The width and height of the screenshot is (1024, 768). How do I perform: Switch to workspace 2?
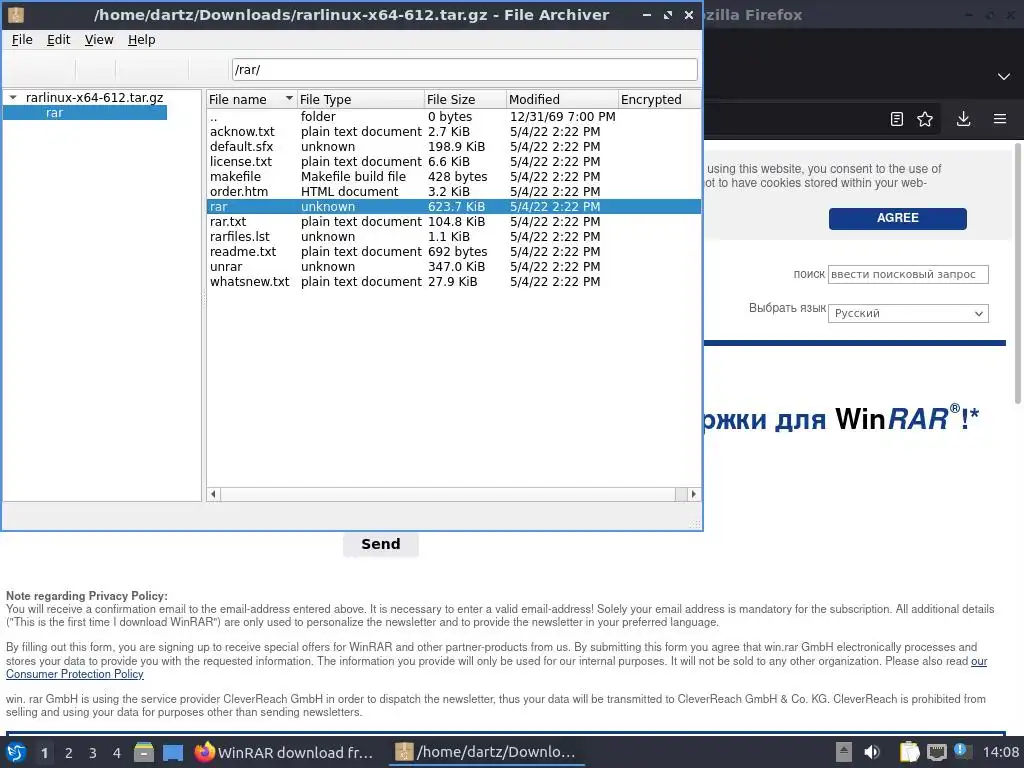pyautogui.click(x=68, y=752)
